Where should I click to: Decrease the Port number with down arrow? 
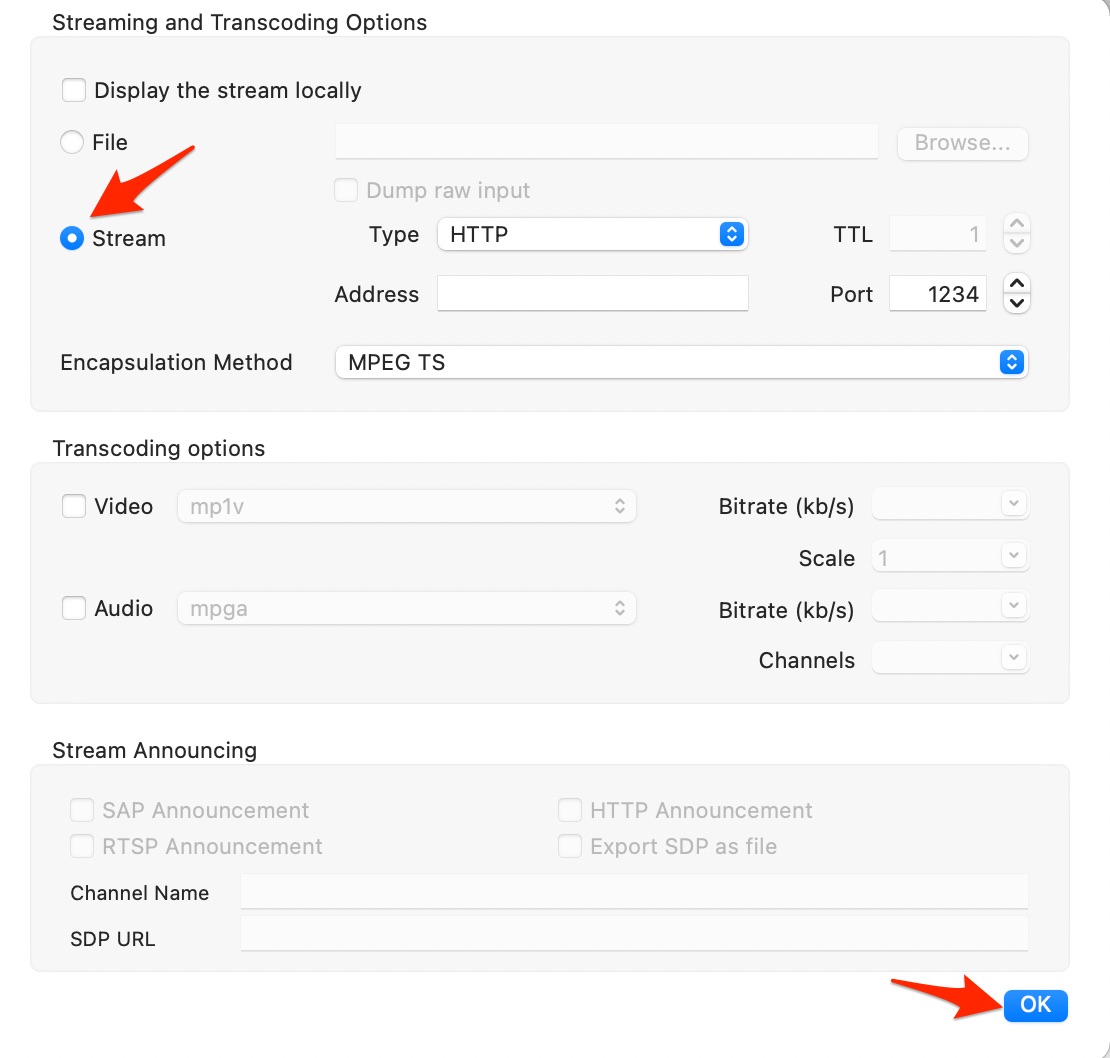pyautogui.click(x=1017, y=304)
